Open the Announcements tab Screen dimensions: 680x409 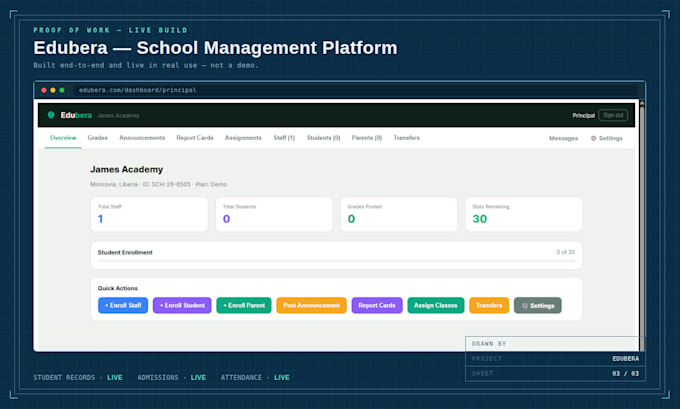[x=142, y=138]
